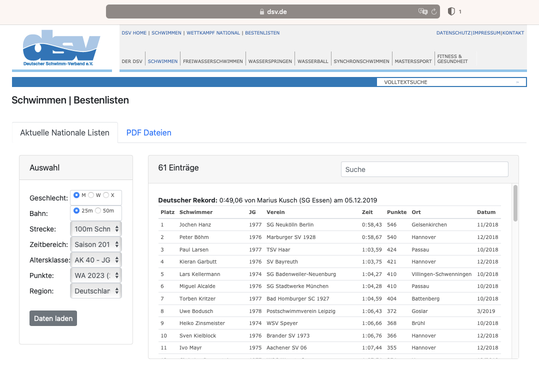This screenshot has height=373, width=539.
Task: Click the DSV logo
Action: click(62, 48)
